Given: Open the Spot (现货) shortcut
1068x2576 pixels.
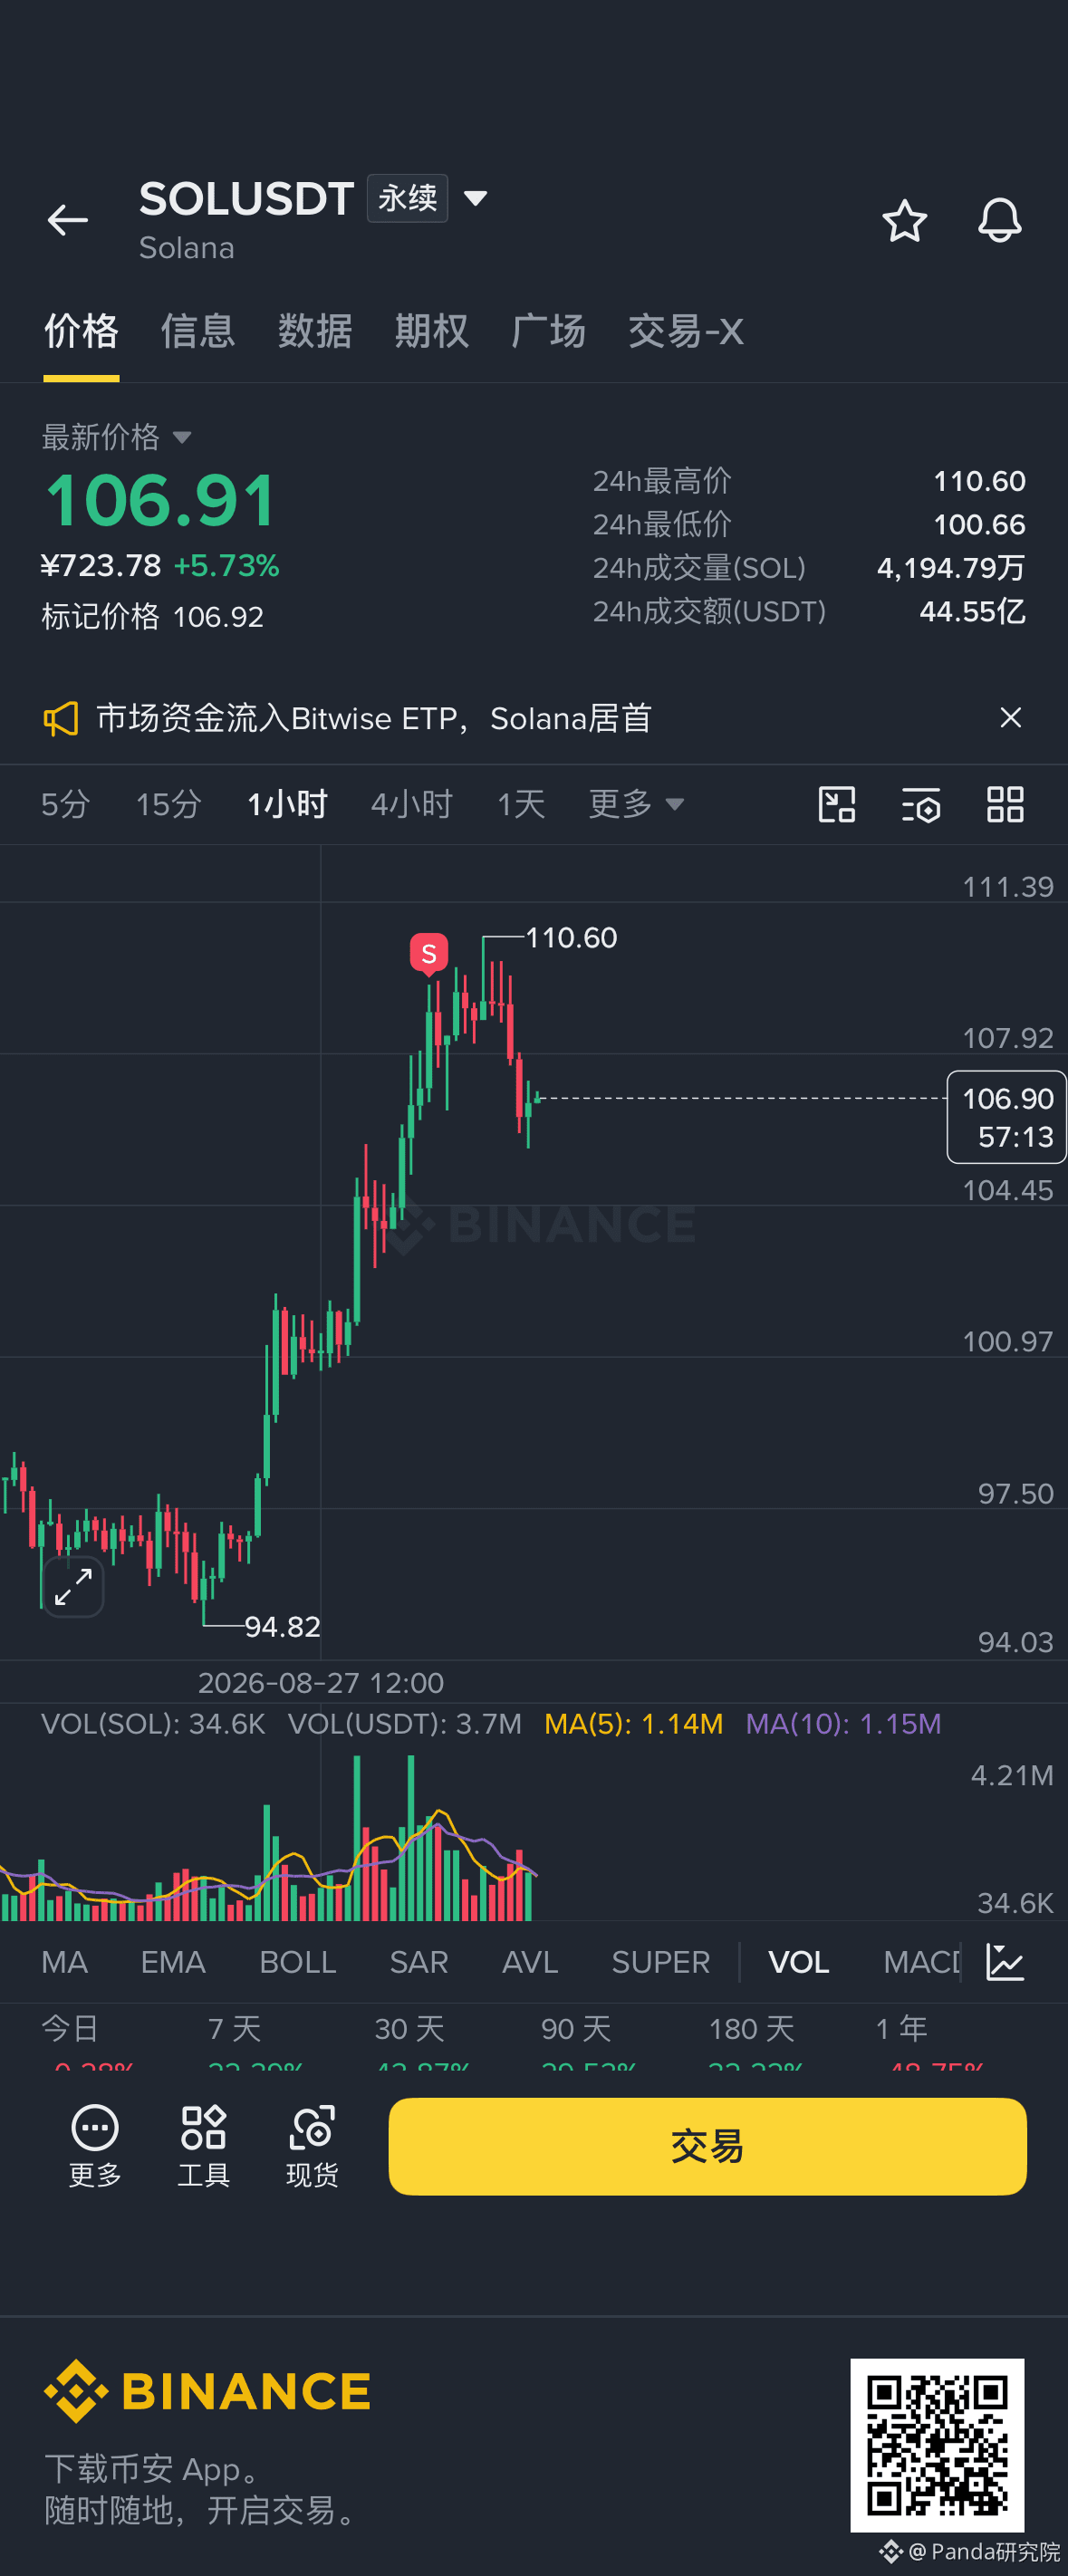Looking at the screenshot, I should (x=312, y=2146).
